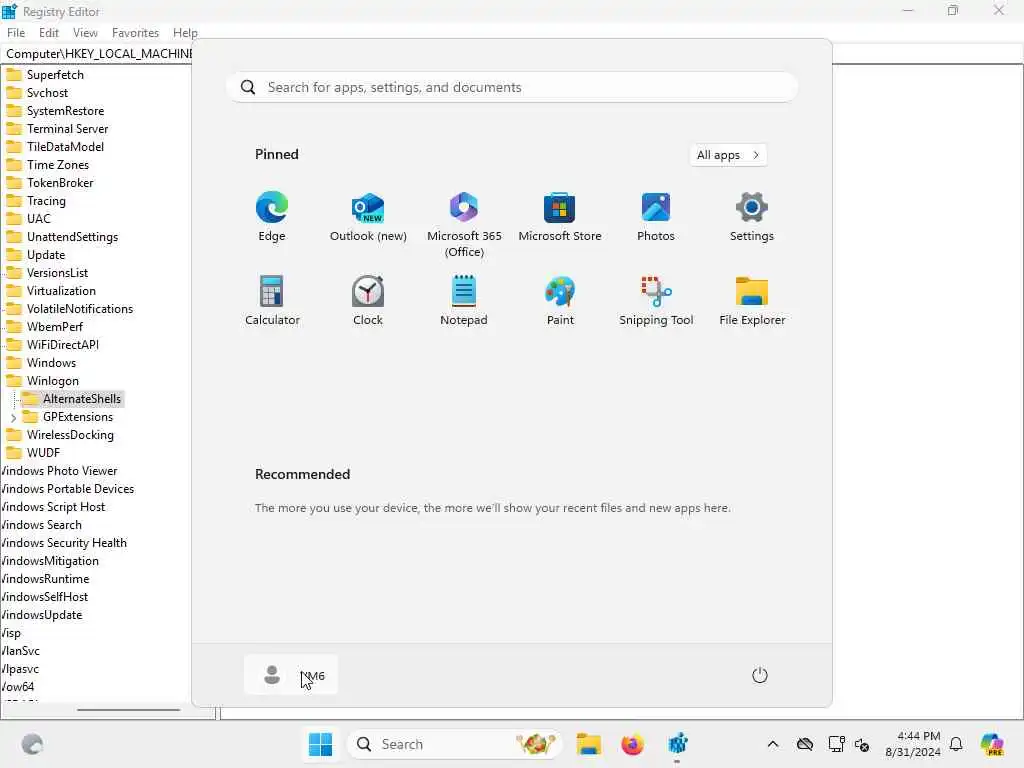Expand the GPExtensions registry key

[x=14, y=417]
